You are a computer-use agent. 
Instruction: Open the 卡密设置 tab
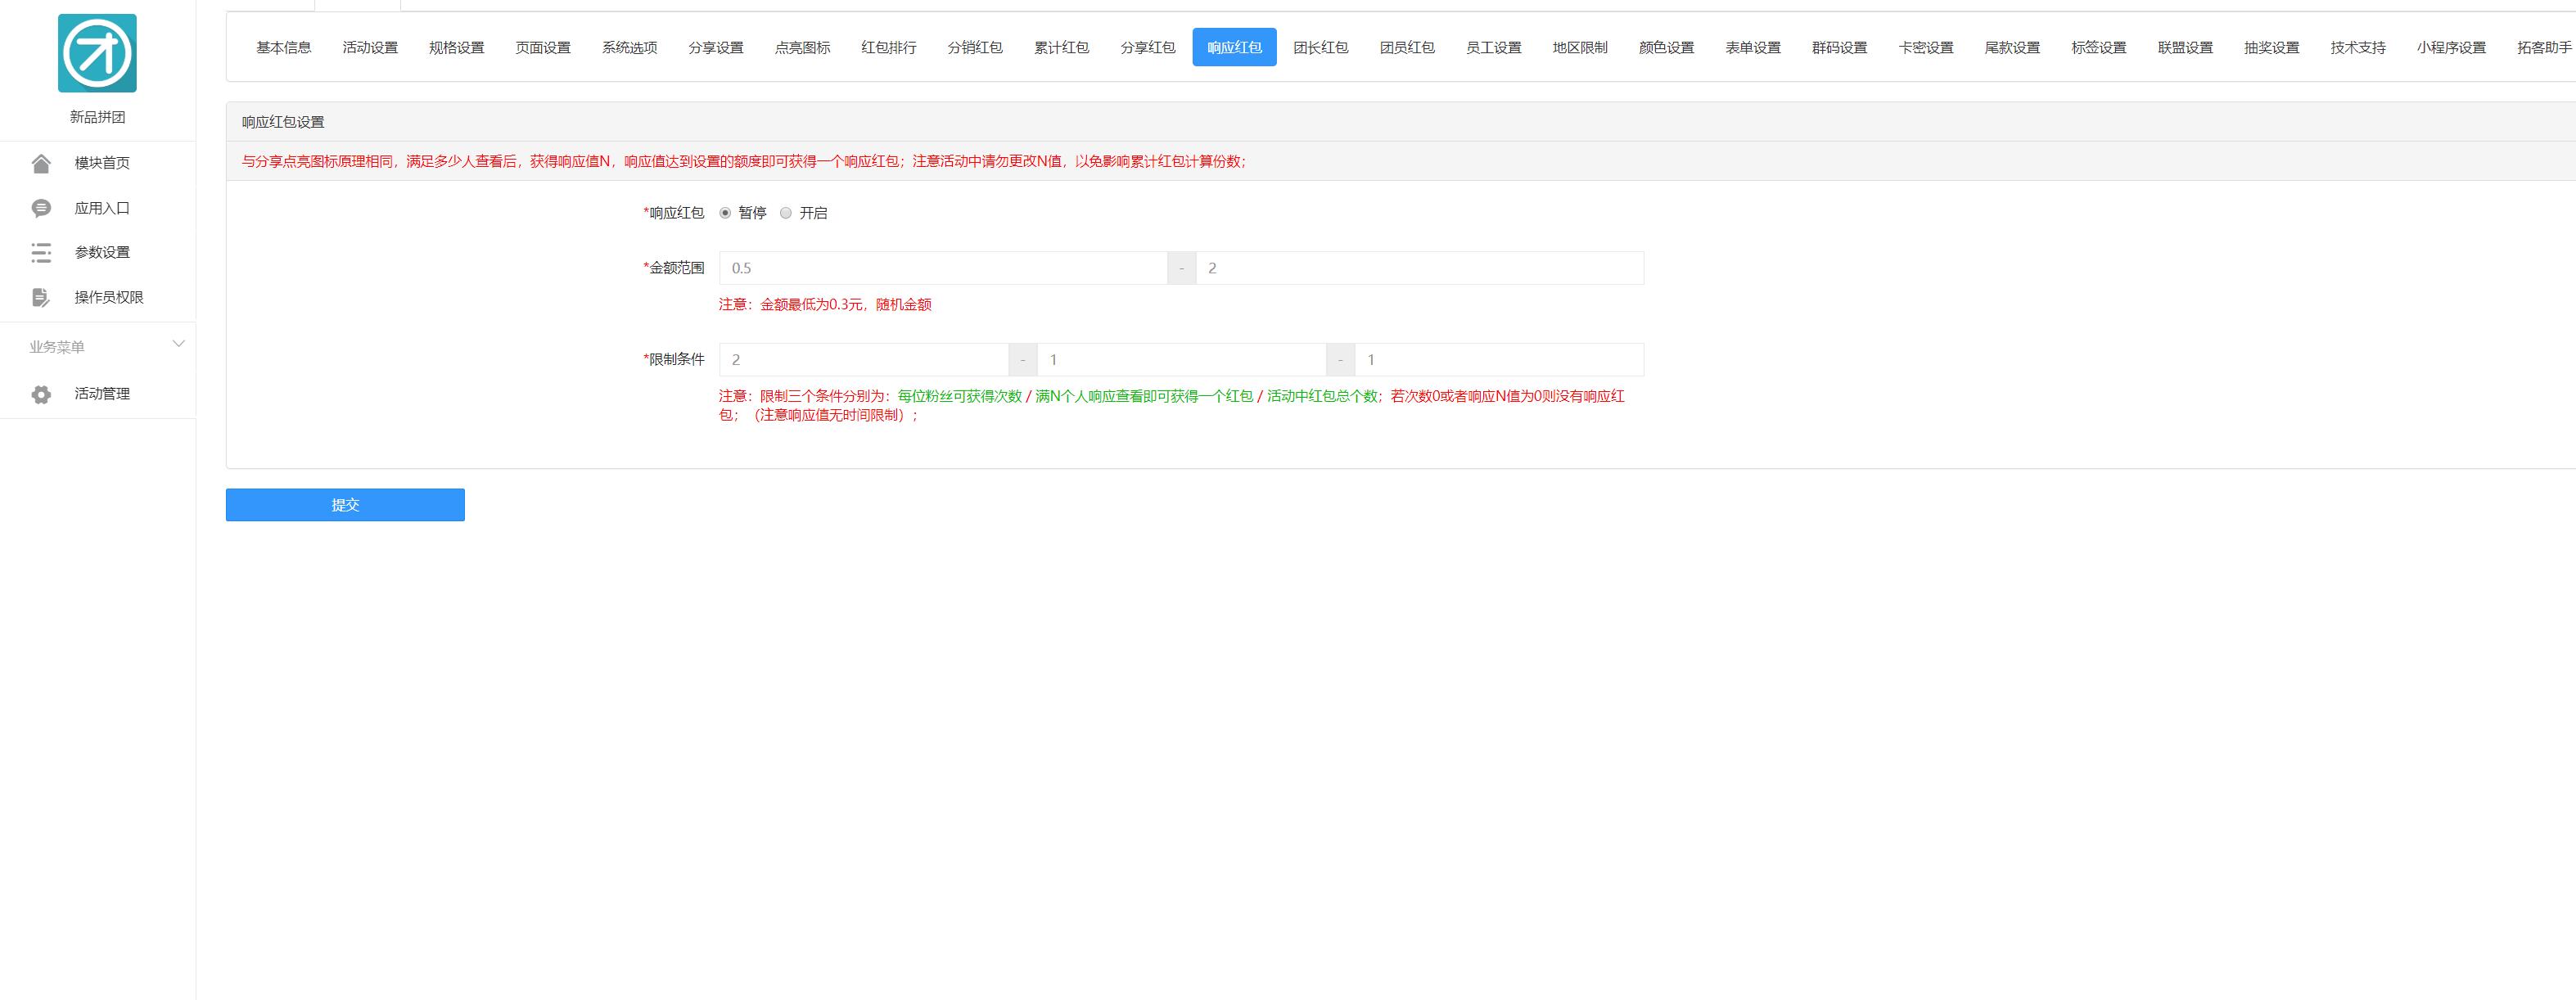pyautogui.click(x=1926, y=47)
